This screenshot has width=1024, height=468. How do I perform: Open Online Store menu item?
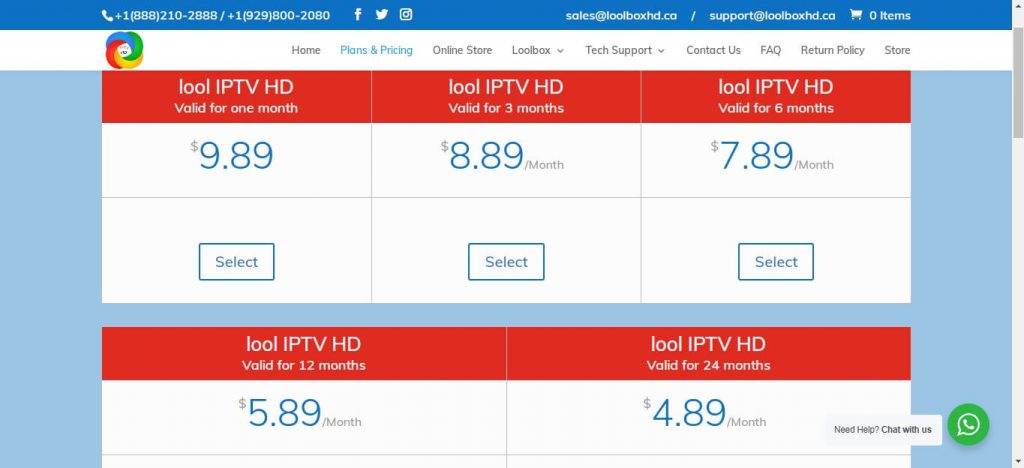(x=462, y=50)
